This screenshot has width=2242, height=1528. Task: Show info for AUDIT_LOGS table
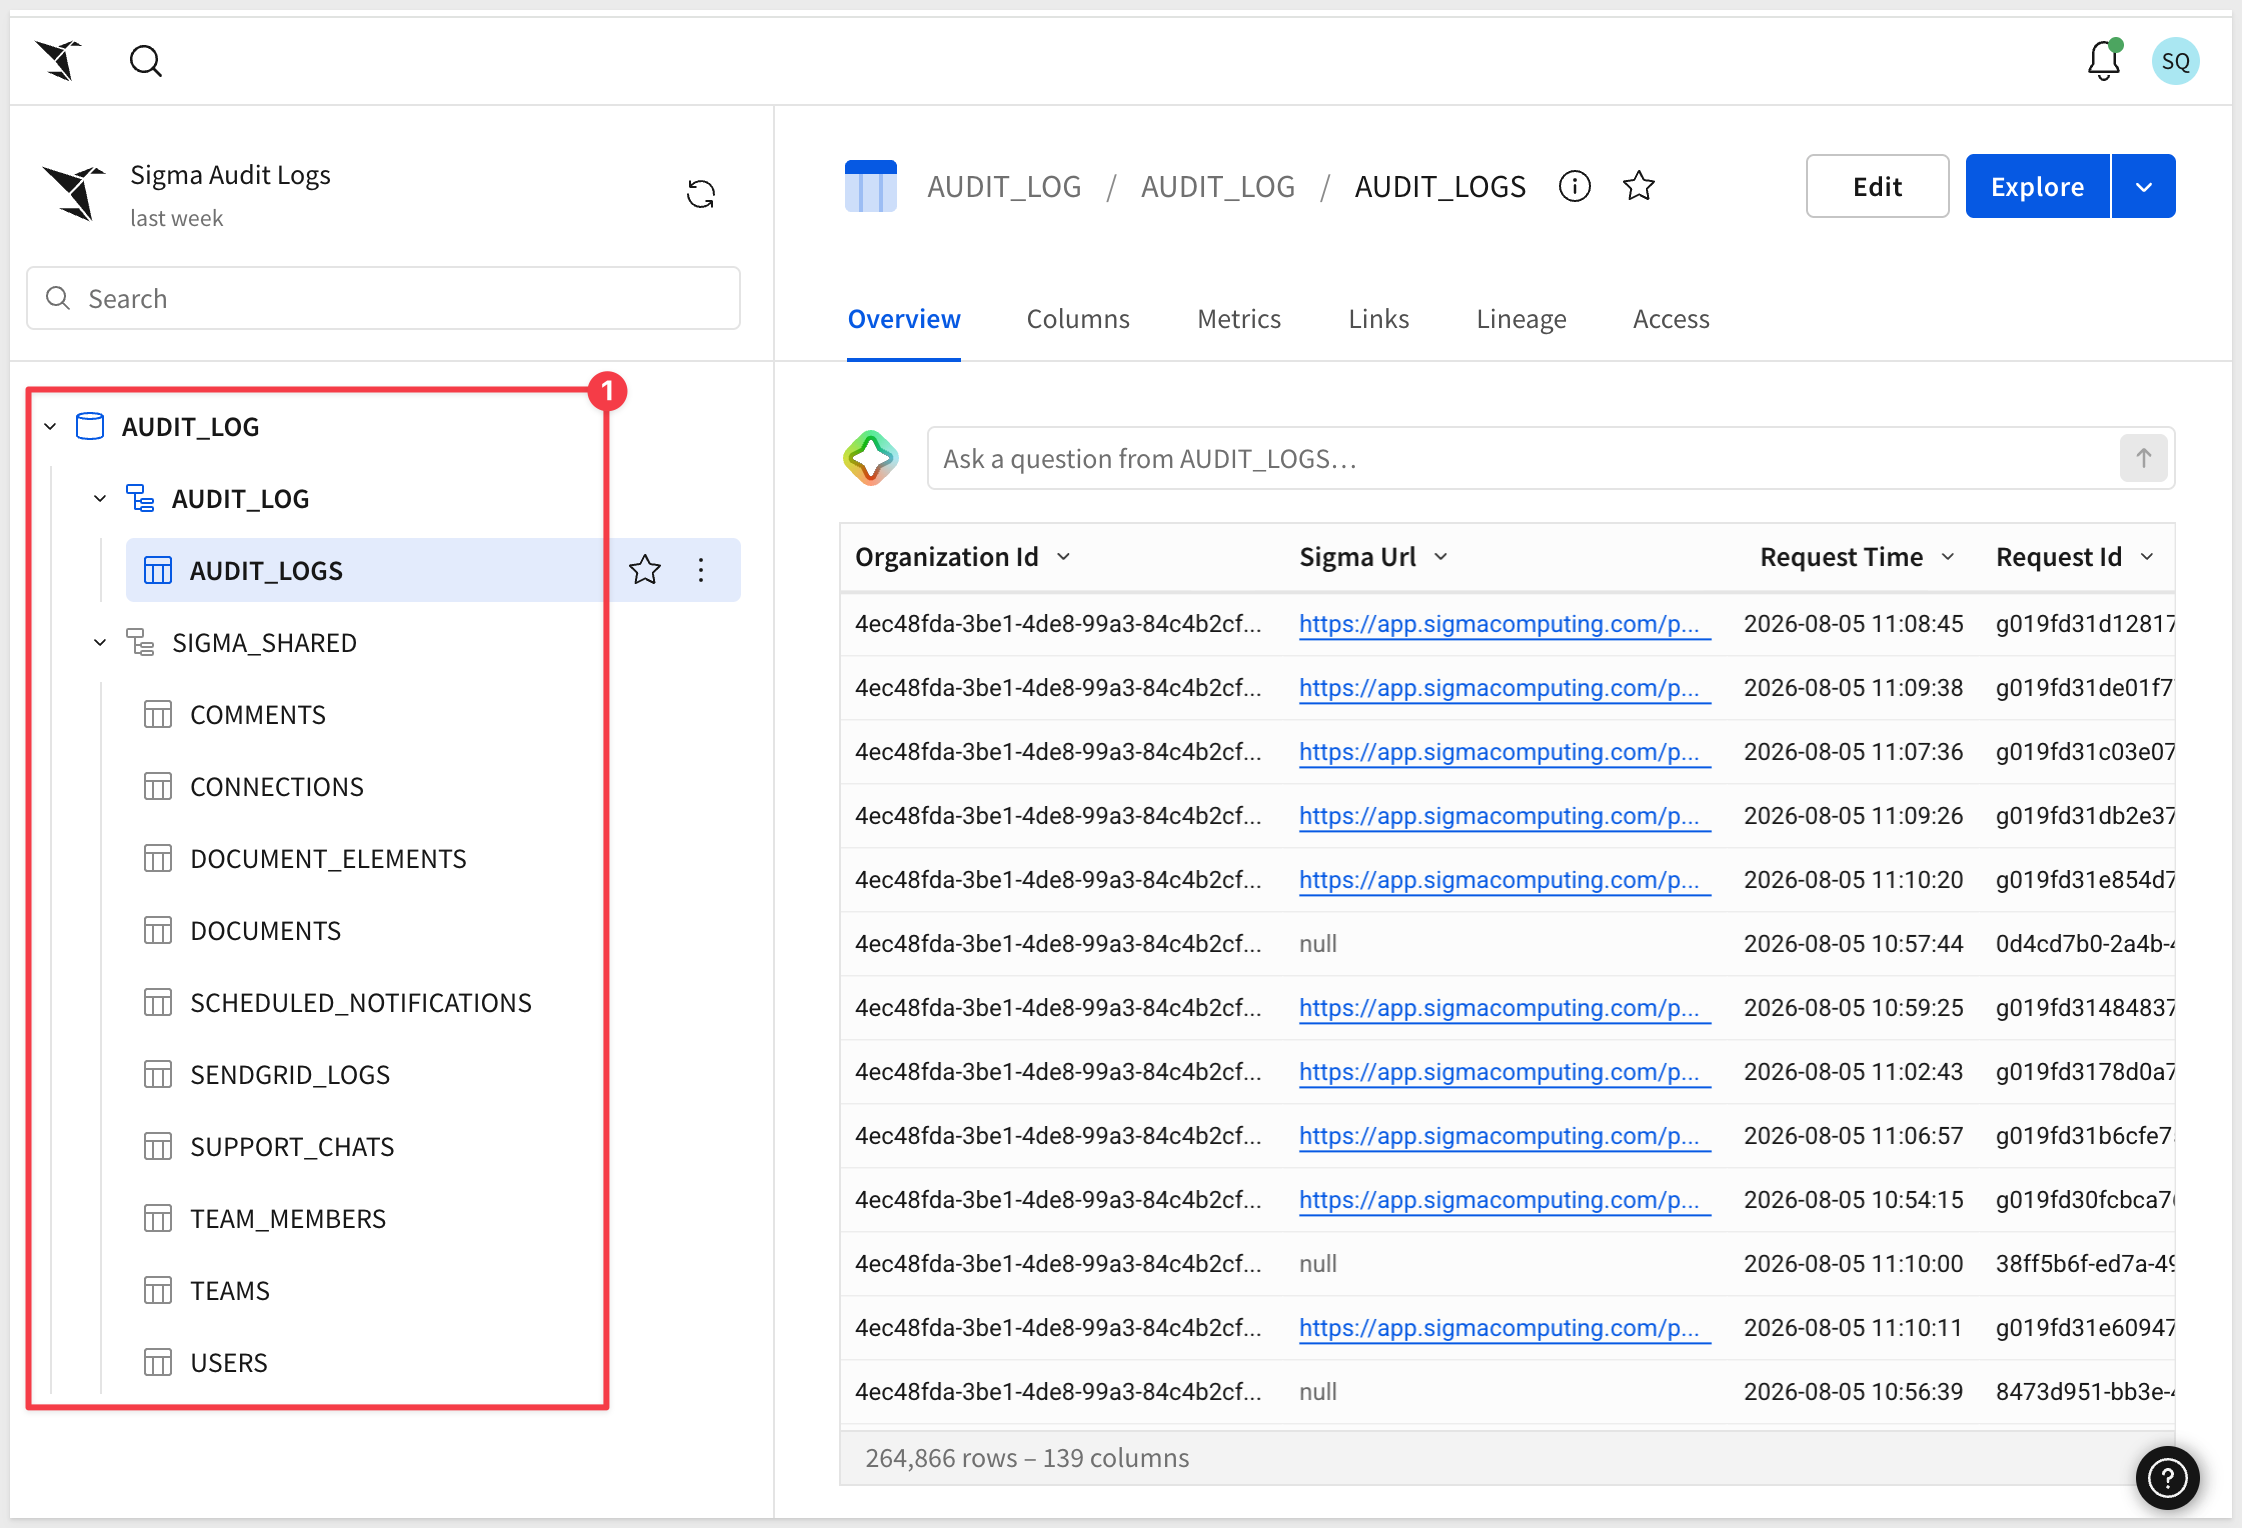(x=1575, y=186)
